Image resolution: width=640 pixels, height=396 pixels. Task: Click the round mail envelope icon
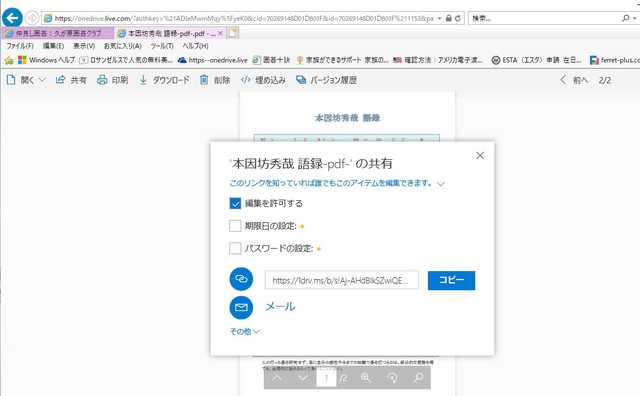pos(241,307)
